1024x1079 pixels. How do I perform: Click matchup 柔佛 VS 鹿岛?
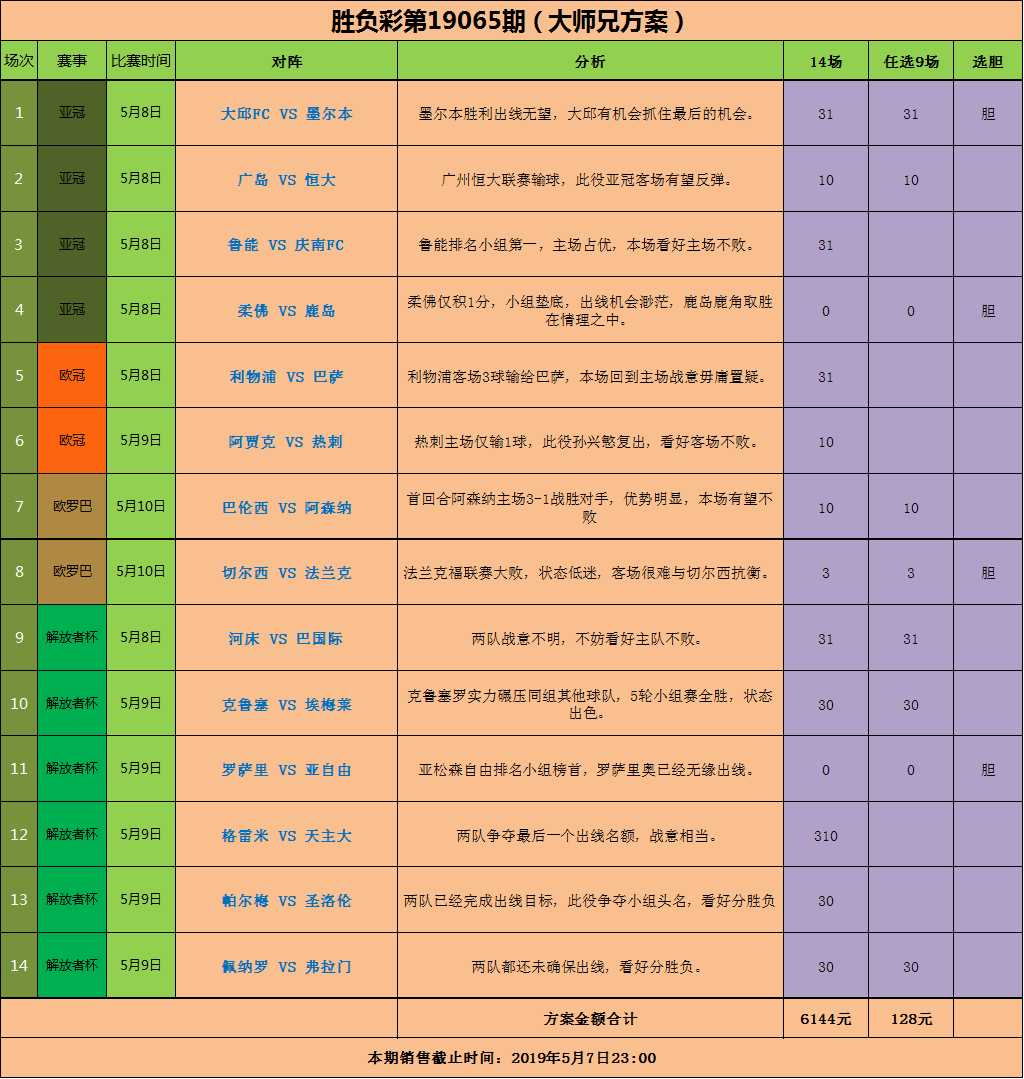286,311
